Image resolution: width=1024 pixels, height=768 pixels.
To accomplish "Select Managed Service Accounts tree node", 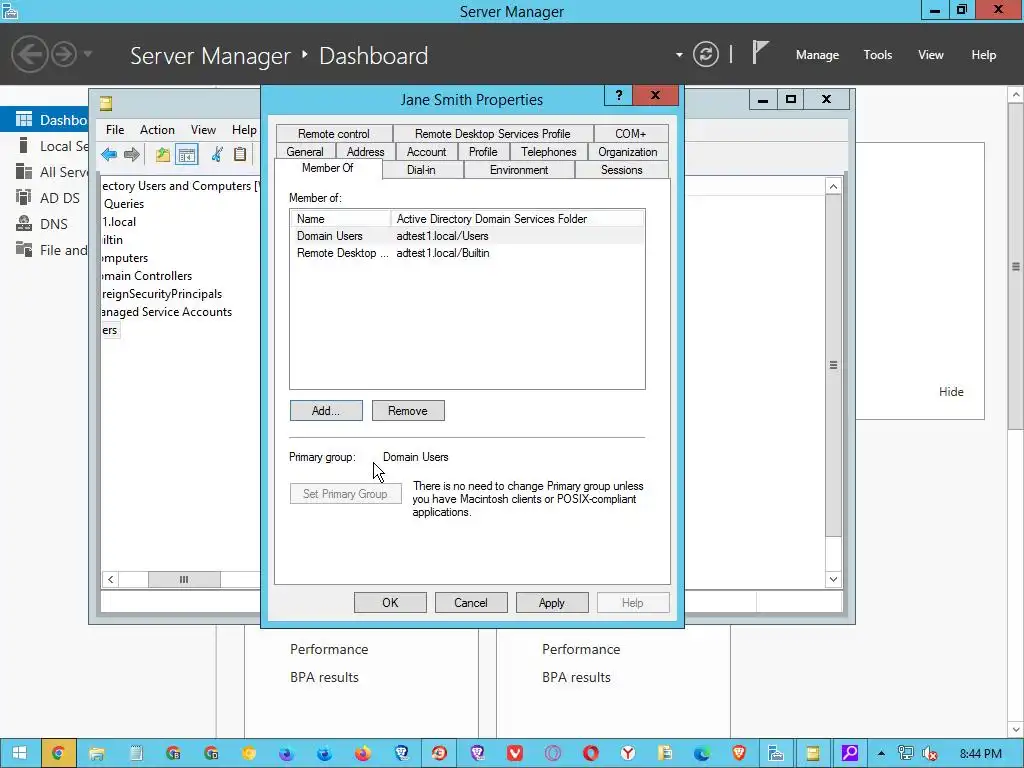I will coord(167,312).
